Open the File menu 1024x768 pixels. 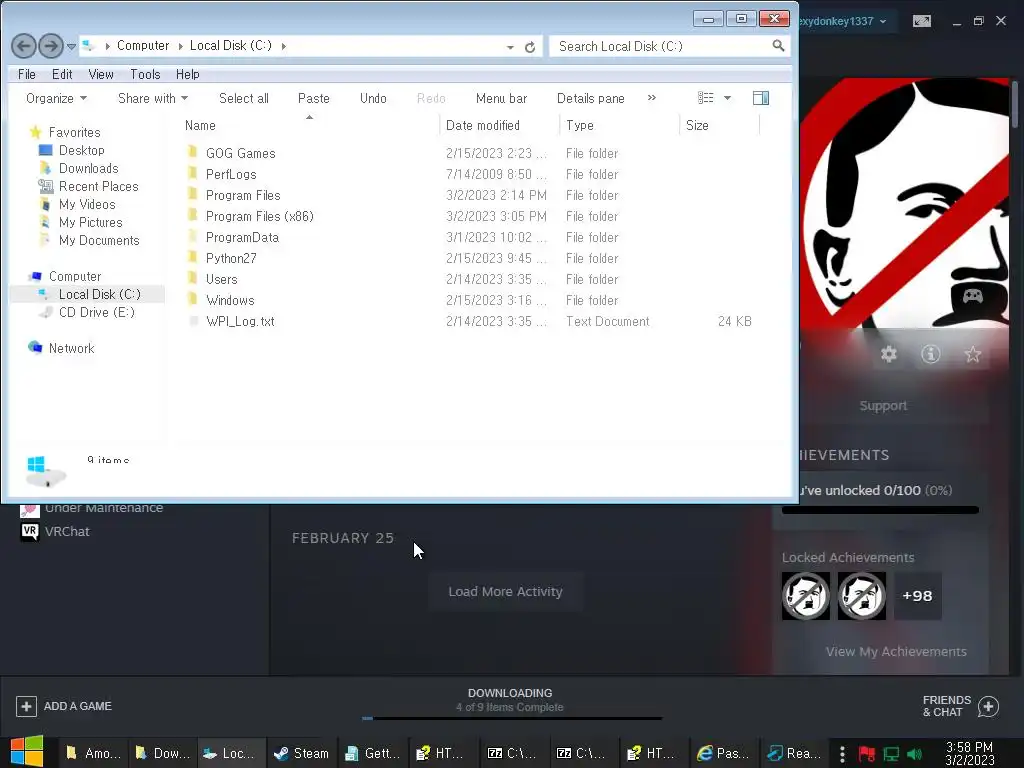pyautogui.click(x=27, y=74)
